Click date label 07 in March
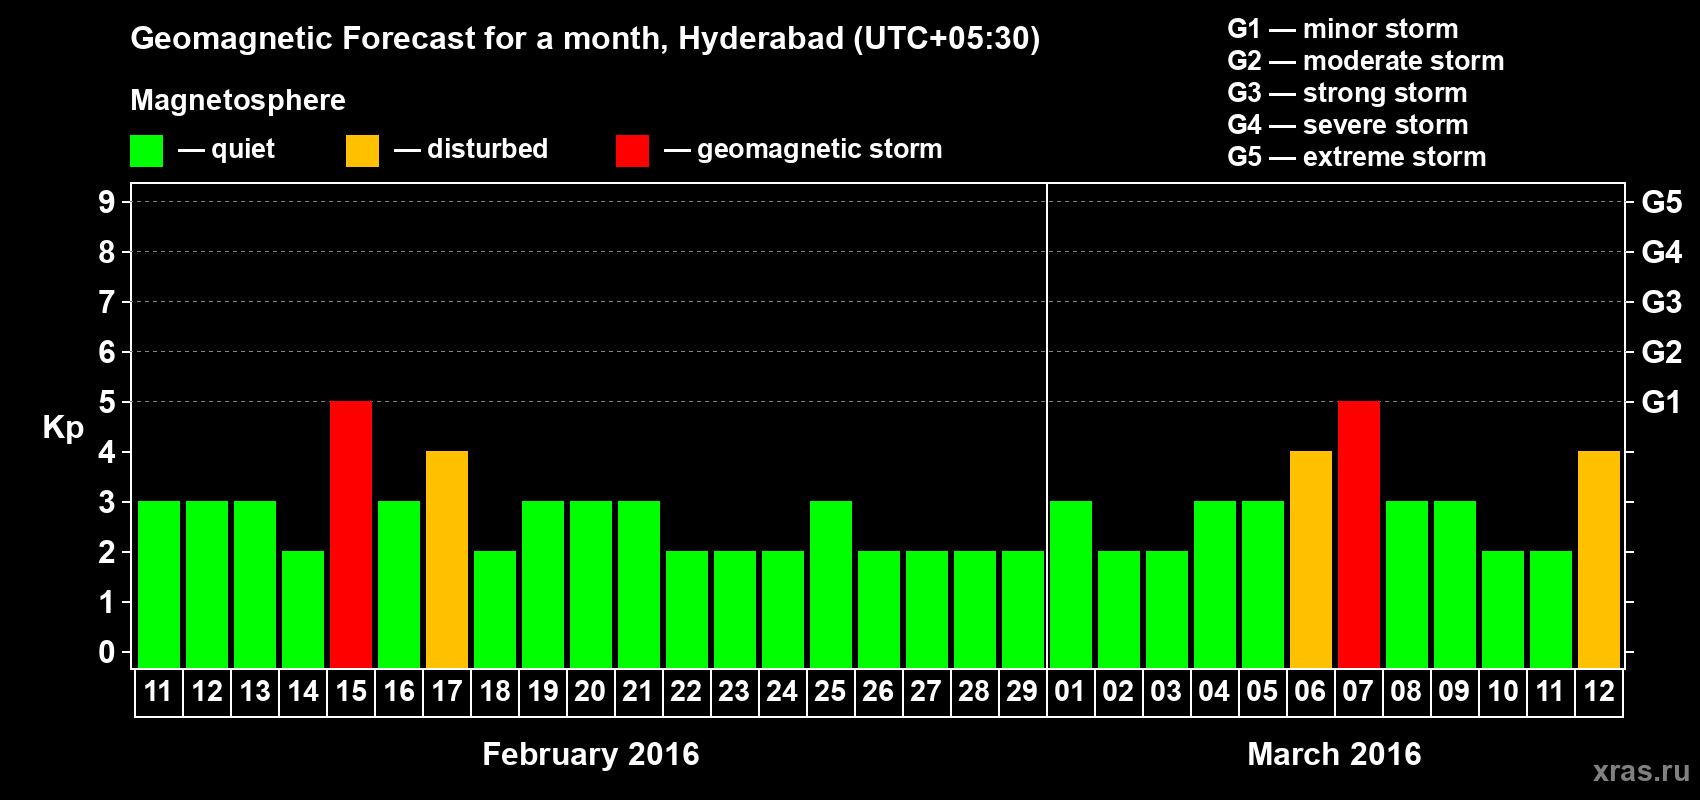This screenshot has height=800, width=1700. click(1358, 692)
